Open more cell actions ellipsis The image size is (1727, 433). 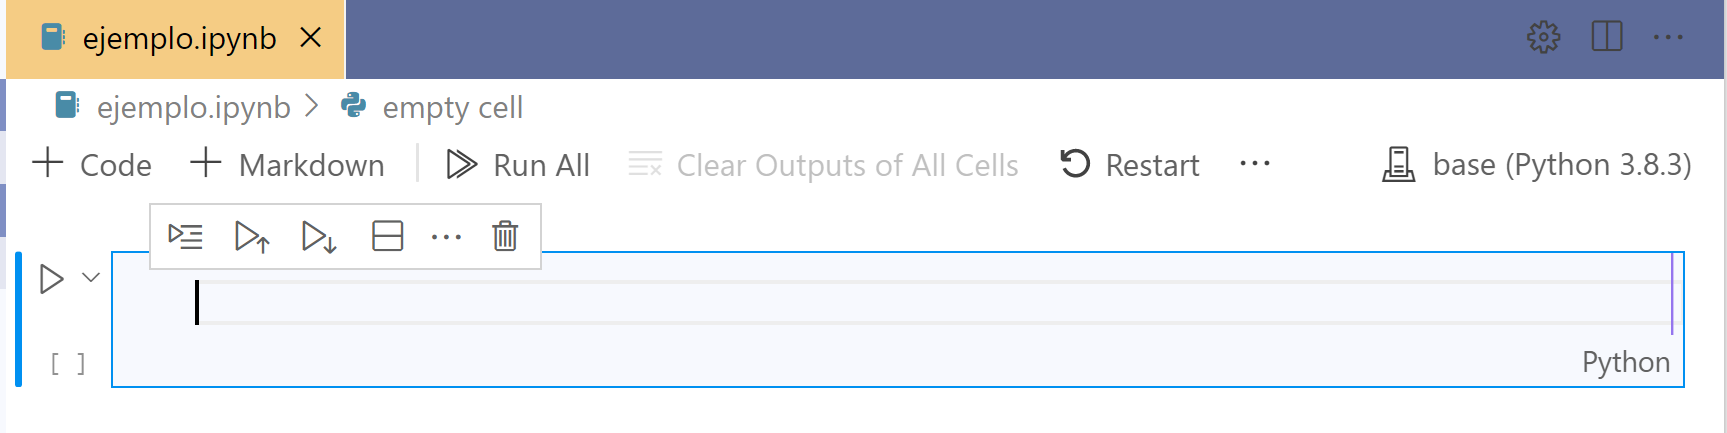446,237
